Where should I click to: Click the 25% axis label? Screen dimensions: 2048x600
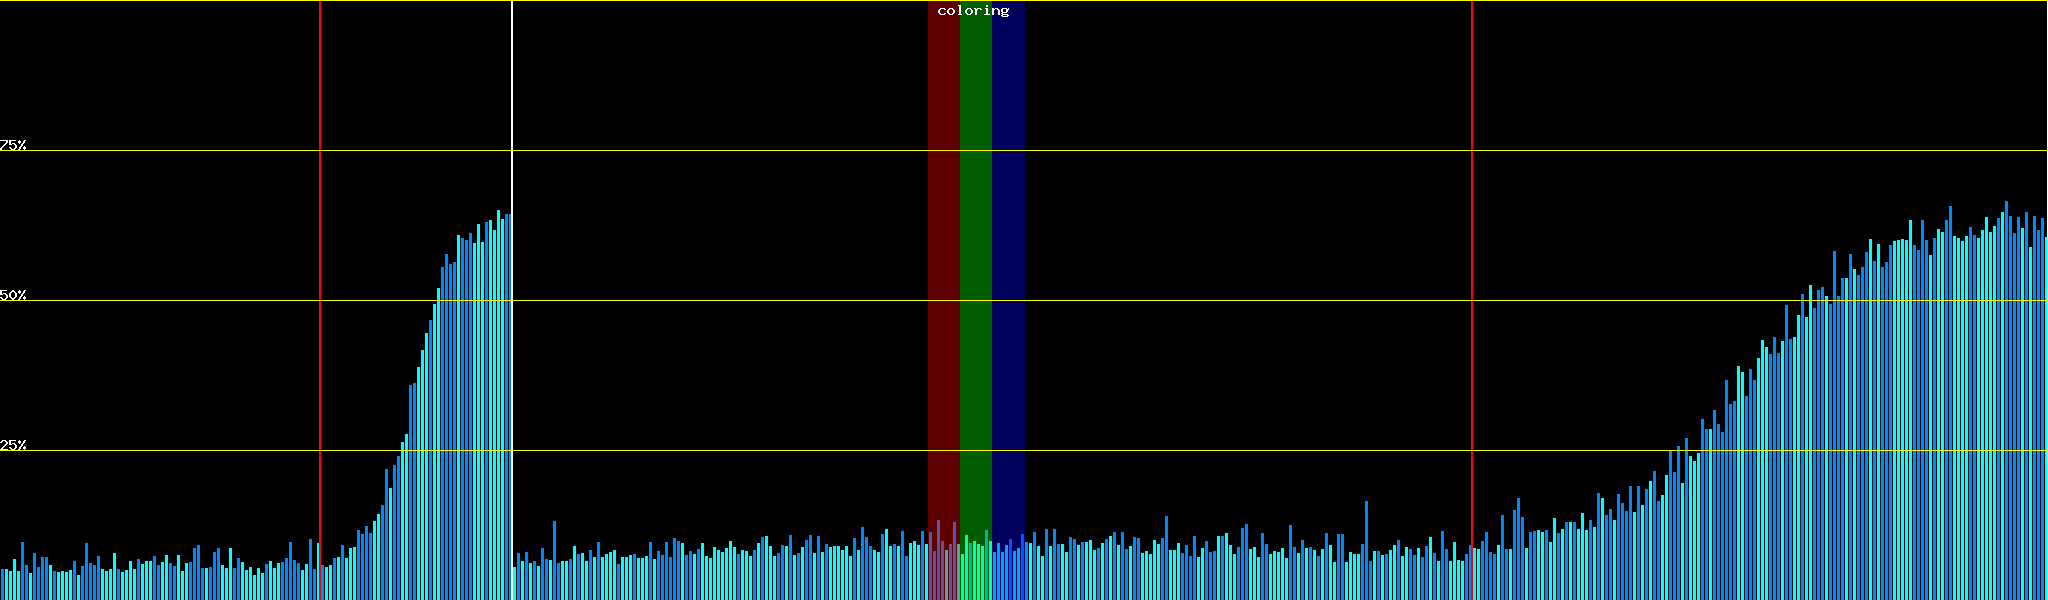coord(13,445)
